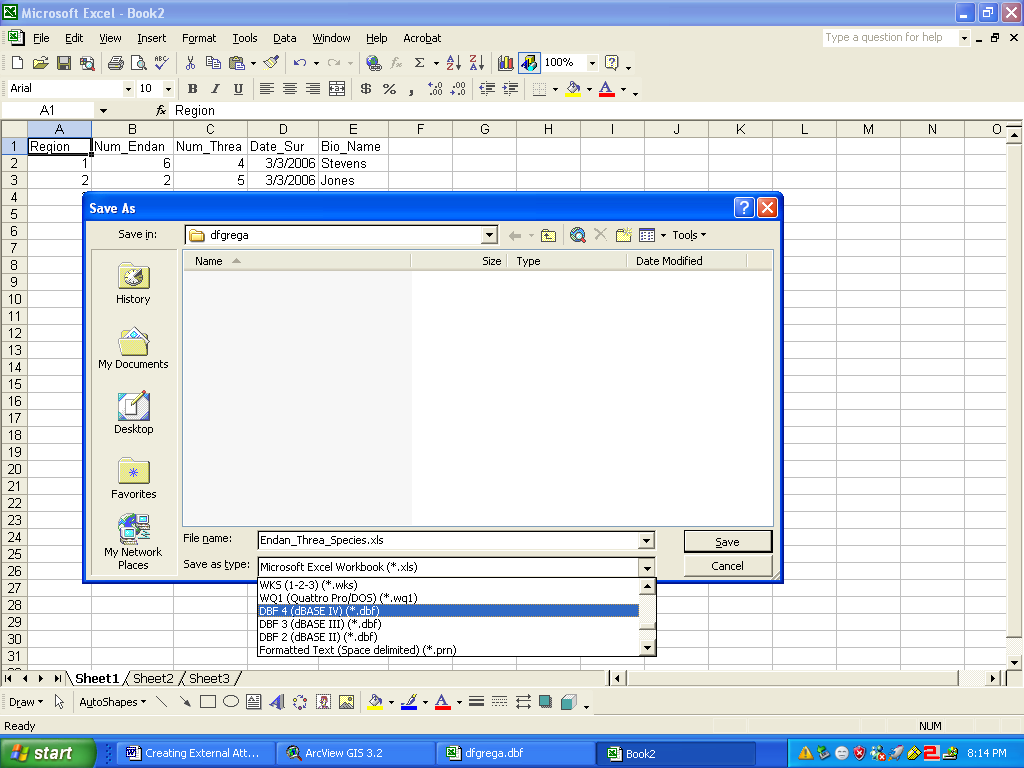Toggle Center alignment
The height and width of the screenshot is (768, 1024).
point(290,89)
